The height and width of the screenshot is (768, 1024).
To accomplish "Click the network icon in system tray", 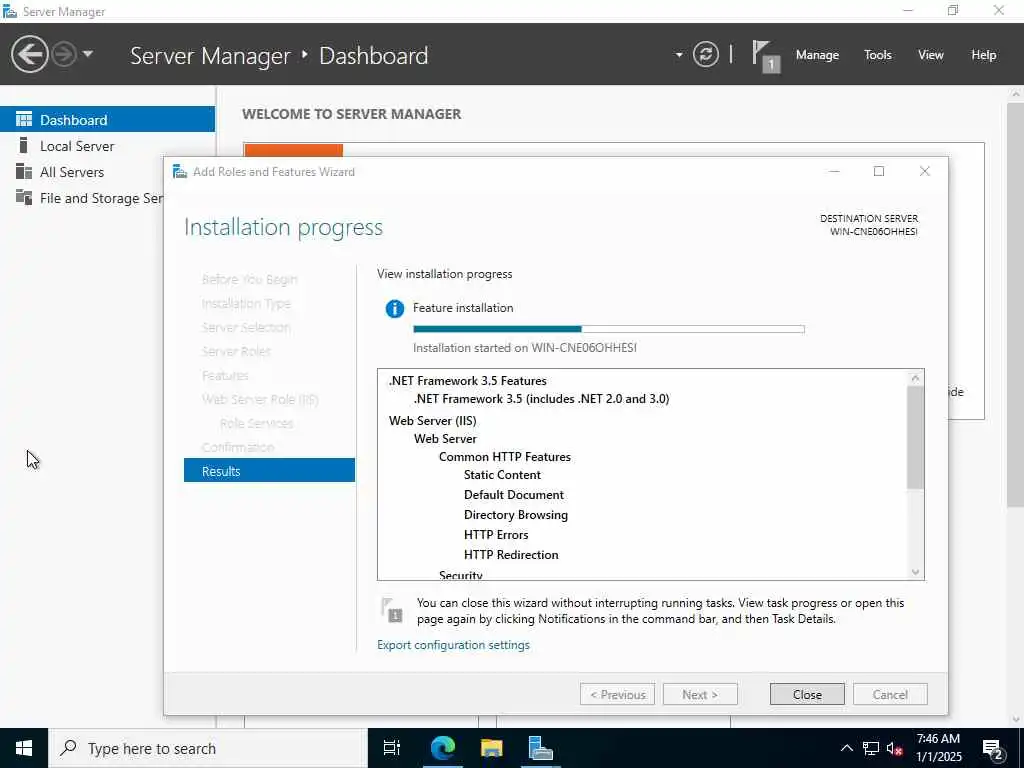I will pyautogui.click(x=871, y=748).
